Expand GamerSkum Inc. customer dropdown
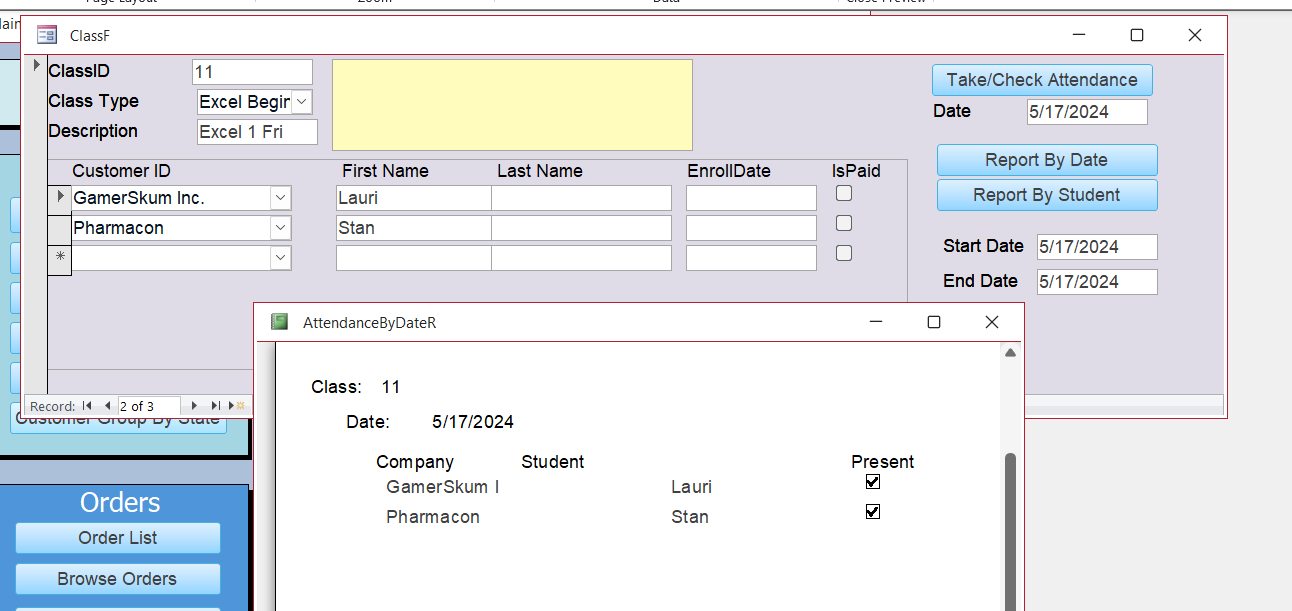1292x611 pixels. pyautogui.click(x=280, y=198)
